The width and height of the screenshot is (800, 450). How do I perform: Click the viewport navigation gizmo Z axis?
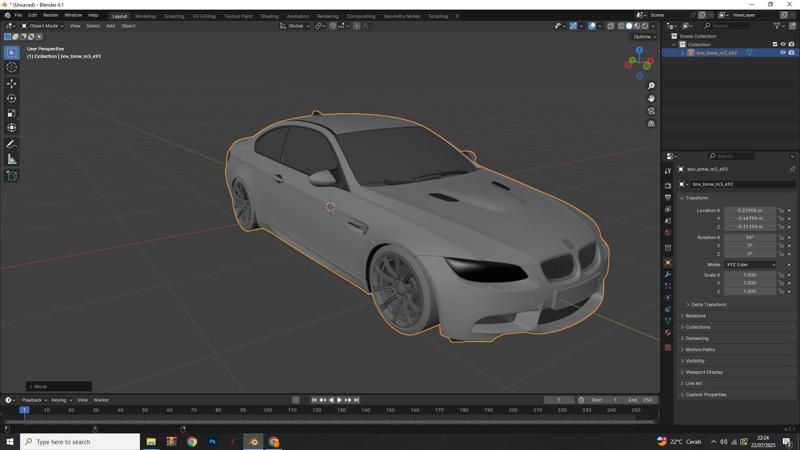pos(639,50)
